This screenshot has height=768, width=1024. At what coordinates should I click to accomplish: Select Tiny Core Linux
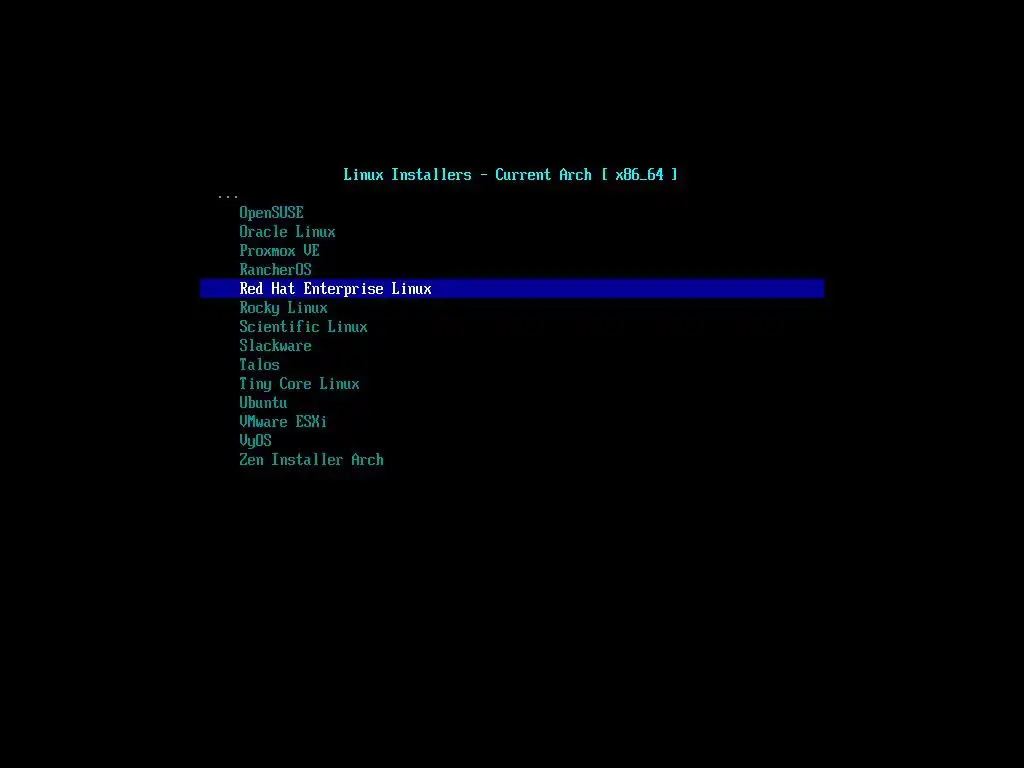tap(299, 384)
